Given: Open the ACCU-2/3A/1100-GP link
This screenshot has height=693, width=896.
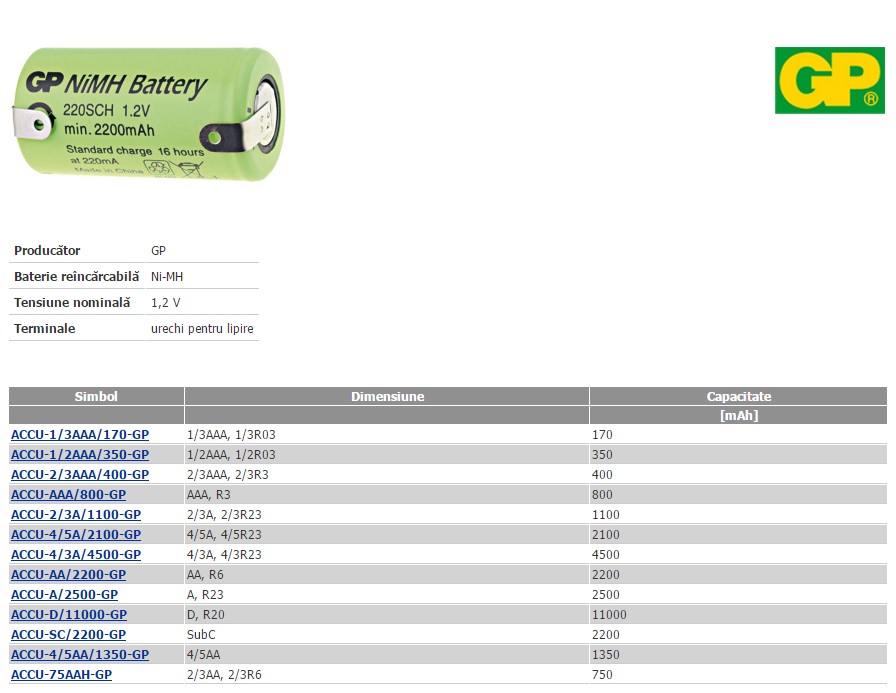Looking at the screenshot, I should (76, 515).
